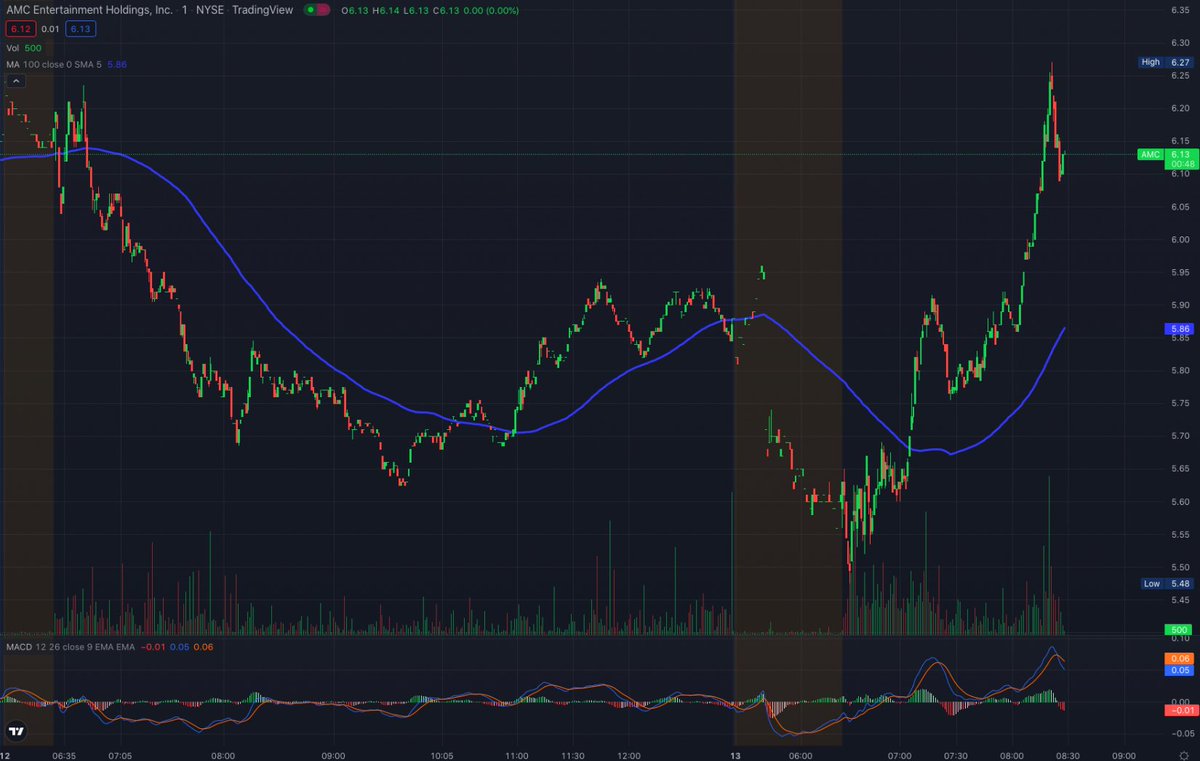This screenshot has width=1200, height=761.
Task: Click the 10:05 time axis label
Action: point(441,757)
